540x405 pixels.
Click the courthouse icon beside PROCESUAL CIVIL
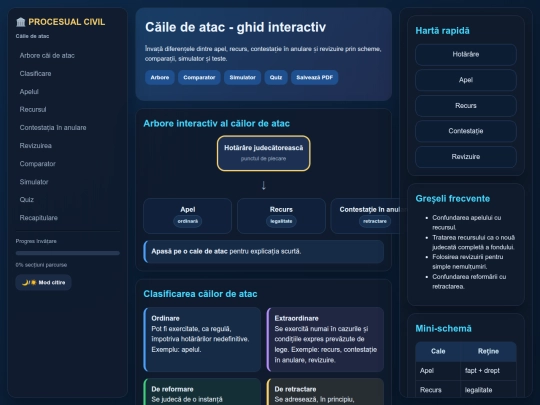(x=21, y=22)
